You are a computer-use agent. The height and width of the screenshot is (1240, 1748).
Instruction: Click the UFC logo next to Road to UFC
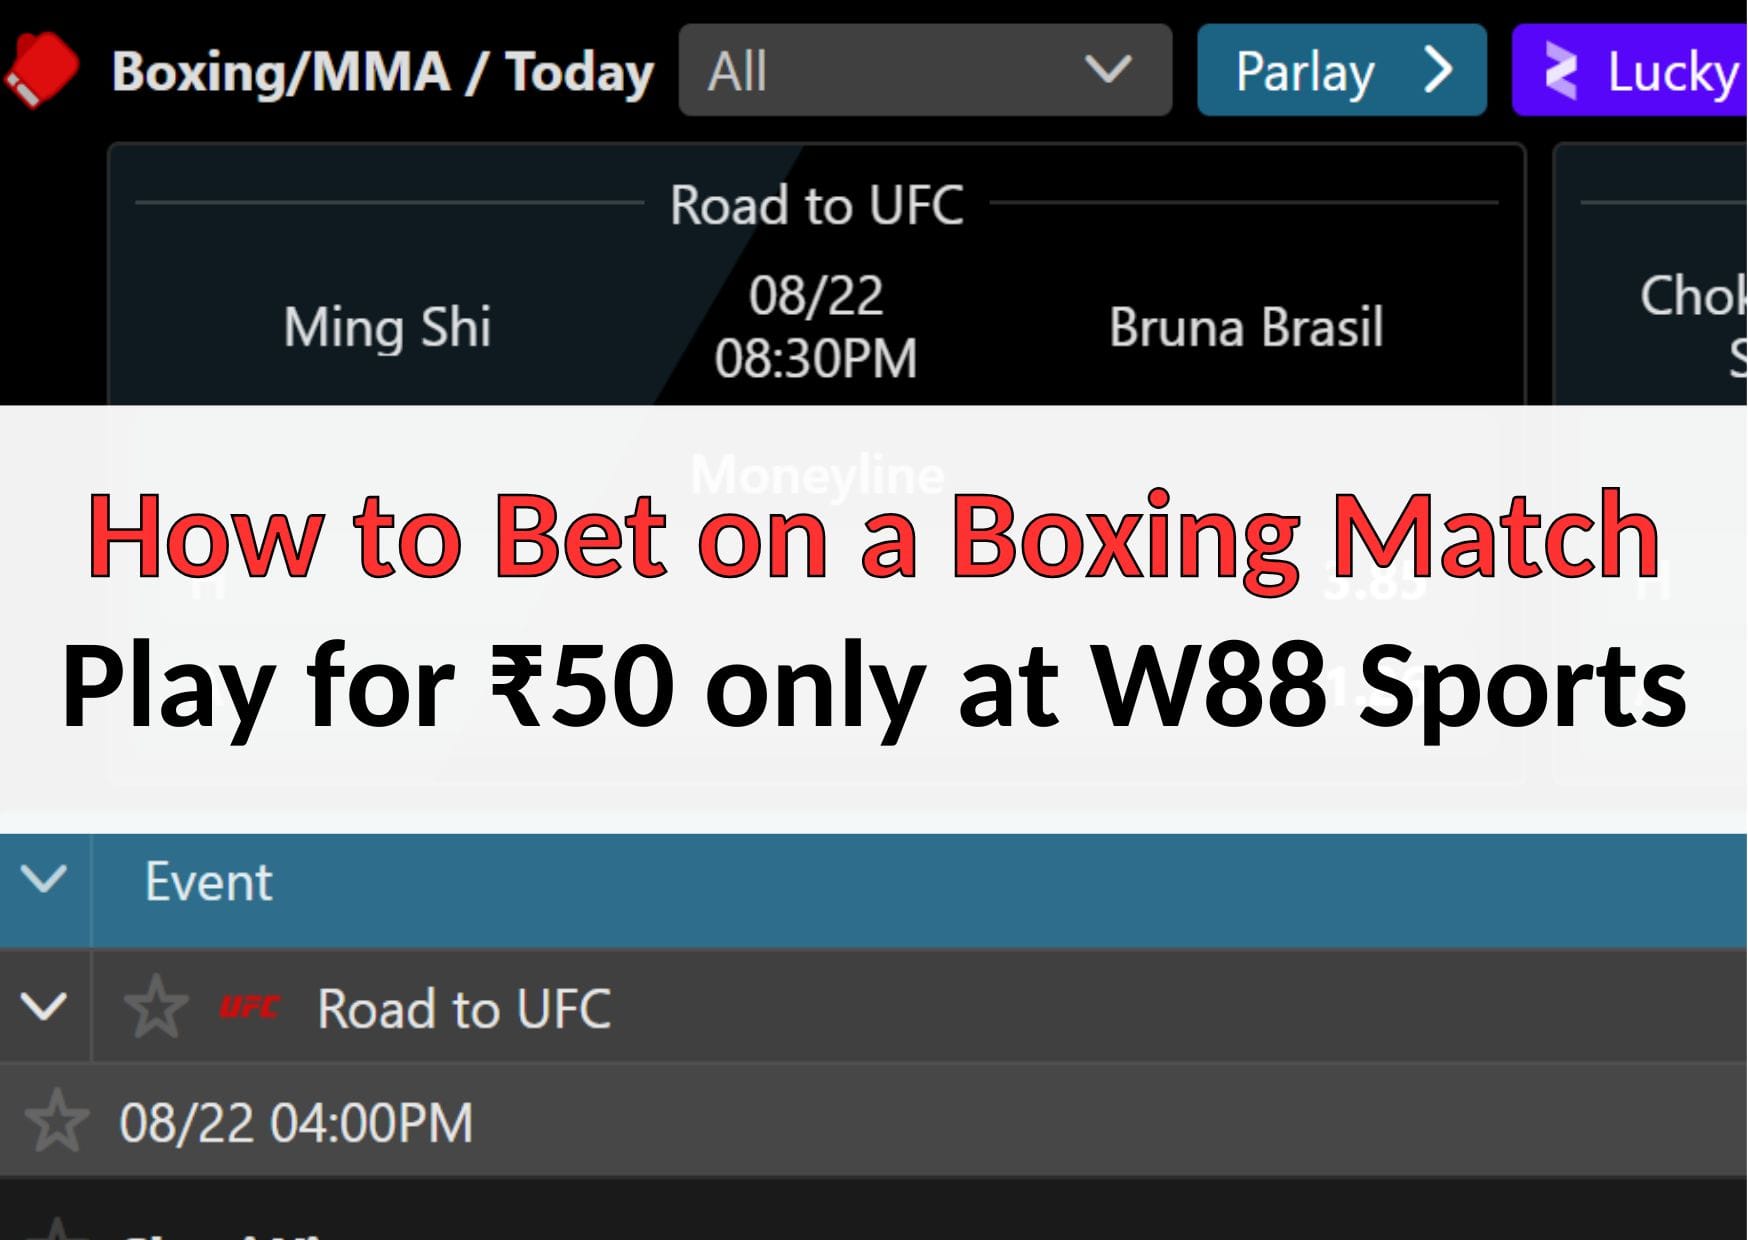248,1008
